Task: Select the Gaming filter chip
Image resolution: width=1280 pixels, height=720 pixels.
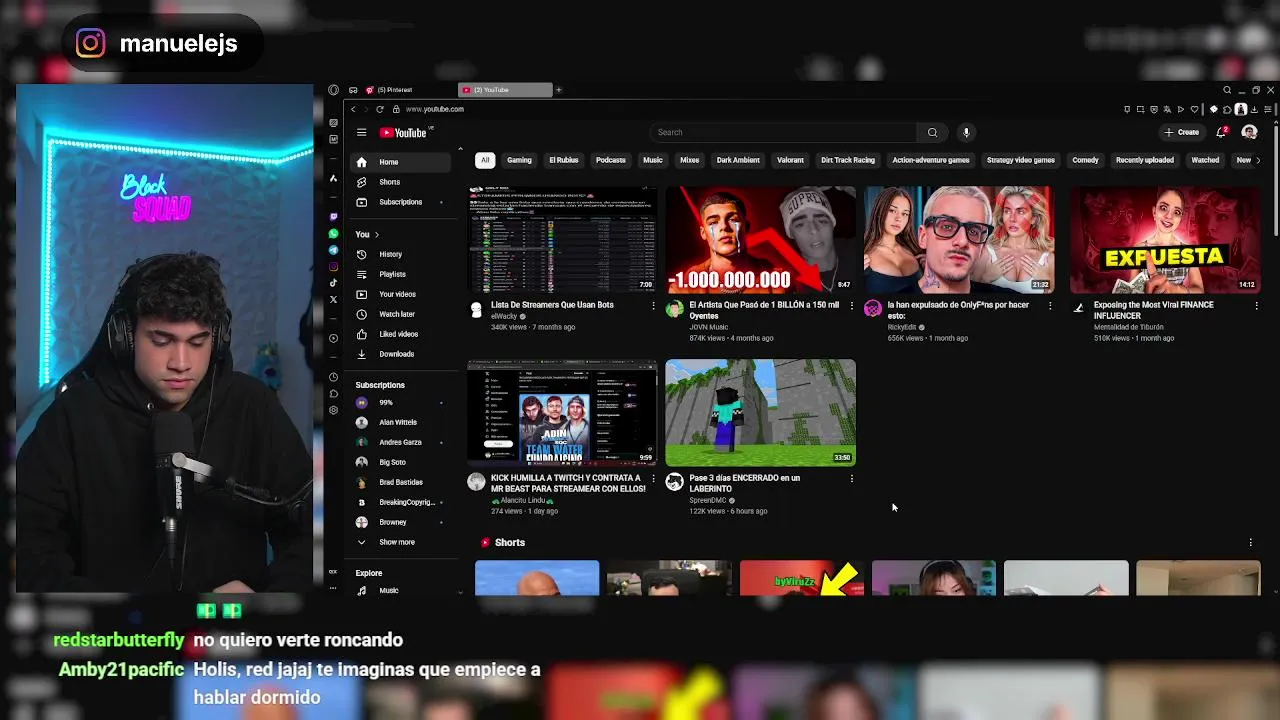Action: click(519, 160)
